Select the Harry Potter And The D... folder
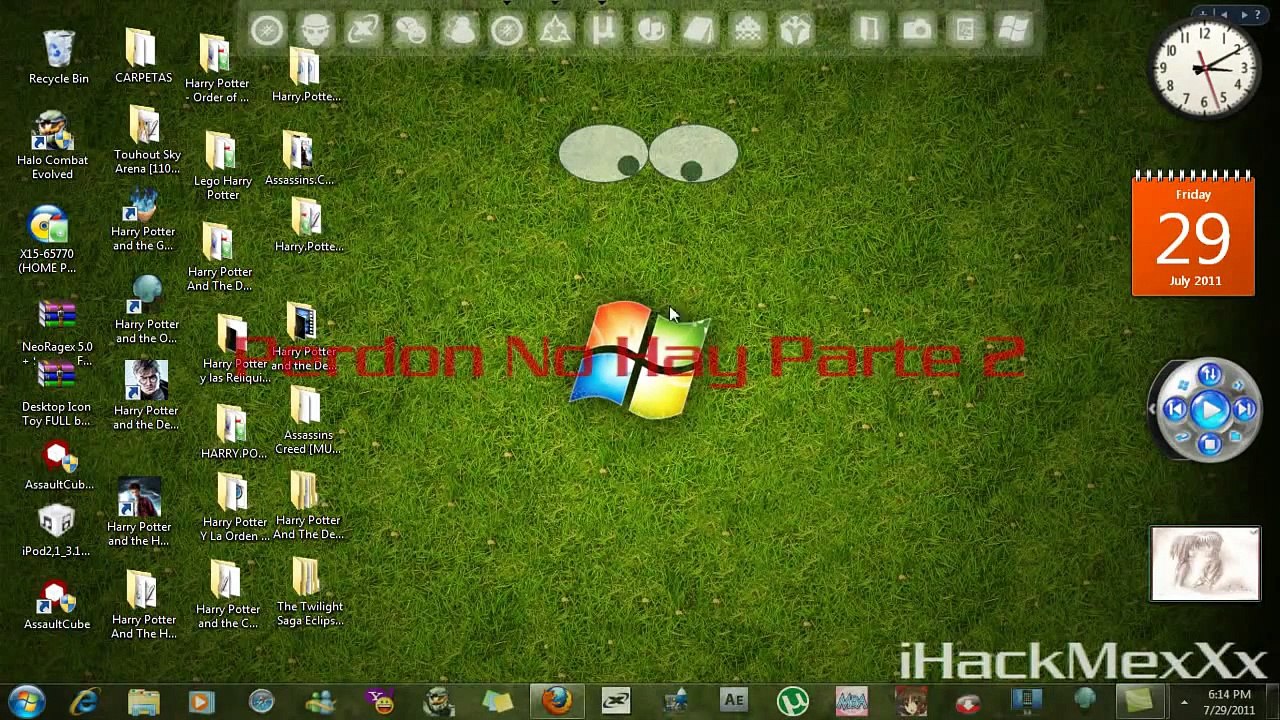This screenshot has width=1280, height=720. click(x=220, y=258)
